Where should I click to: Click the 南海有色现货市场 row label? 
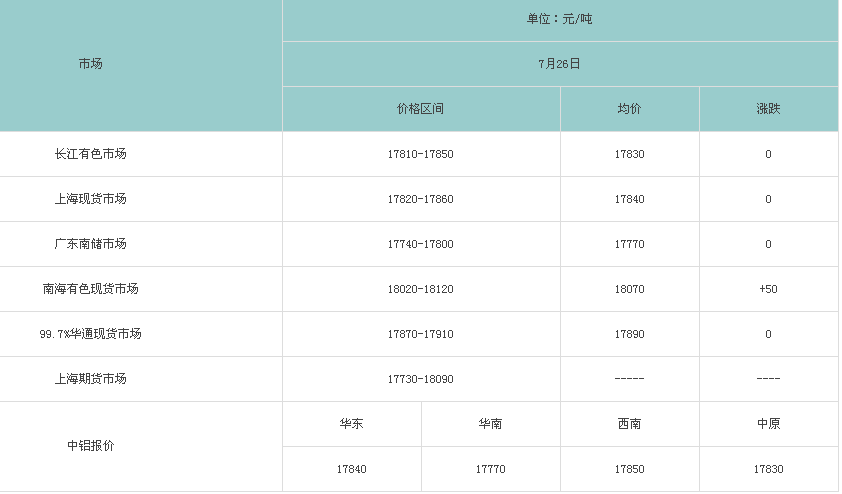point(90,289)
